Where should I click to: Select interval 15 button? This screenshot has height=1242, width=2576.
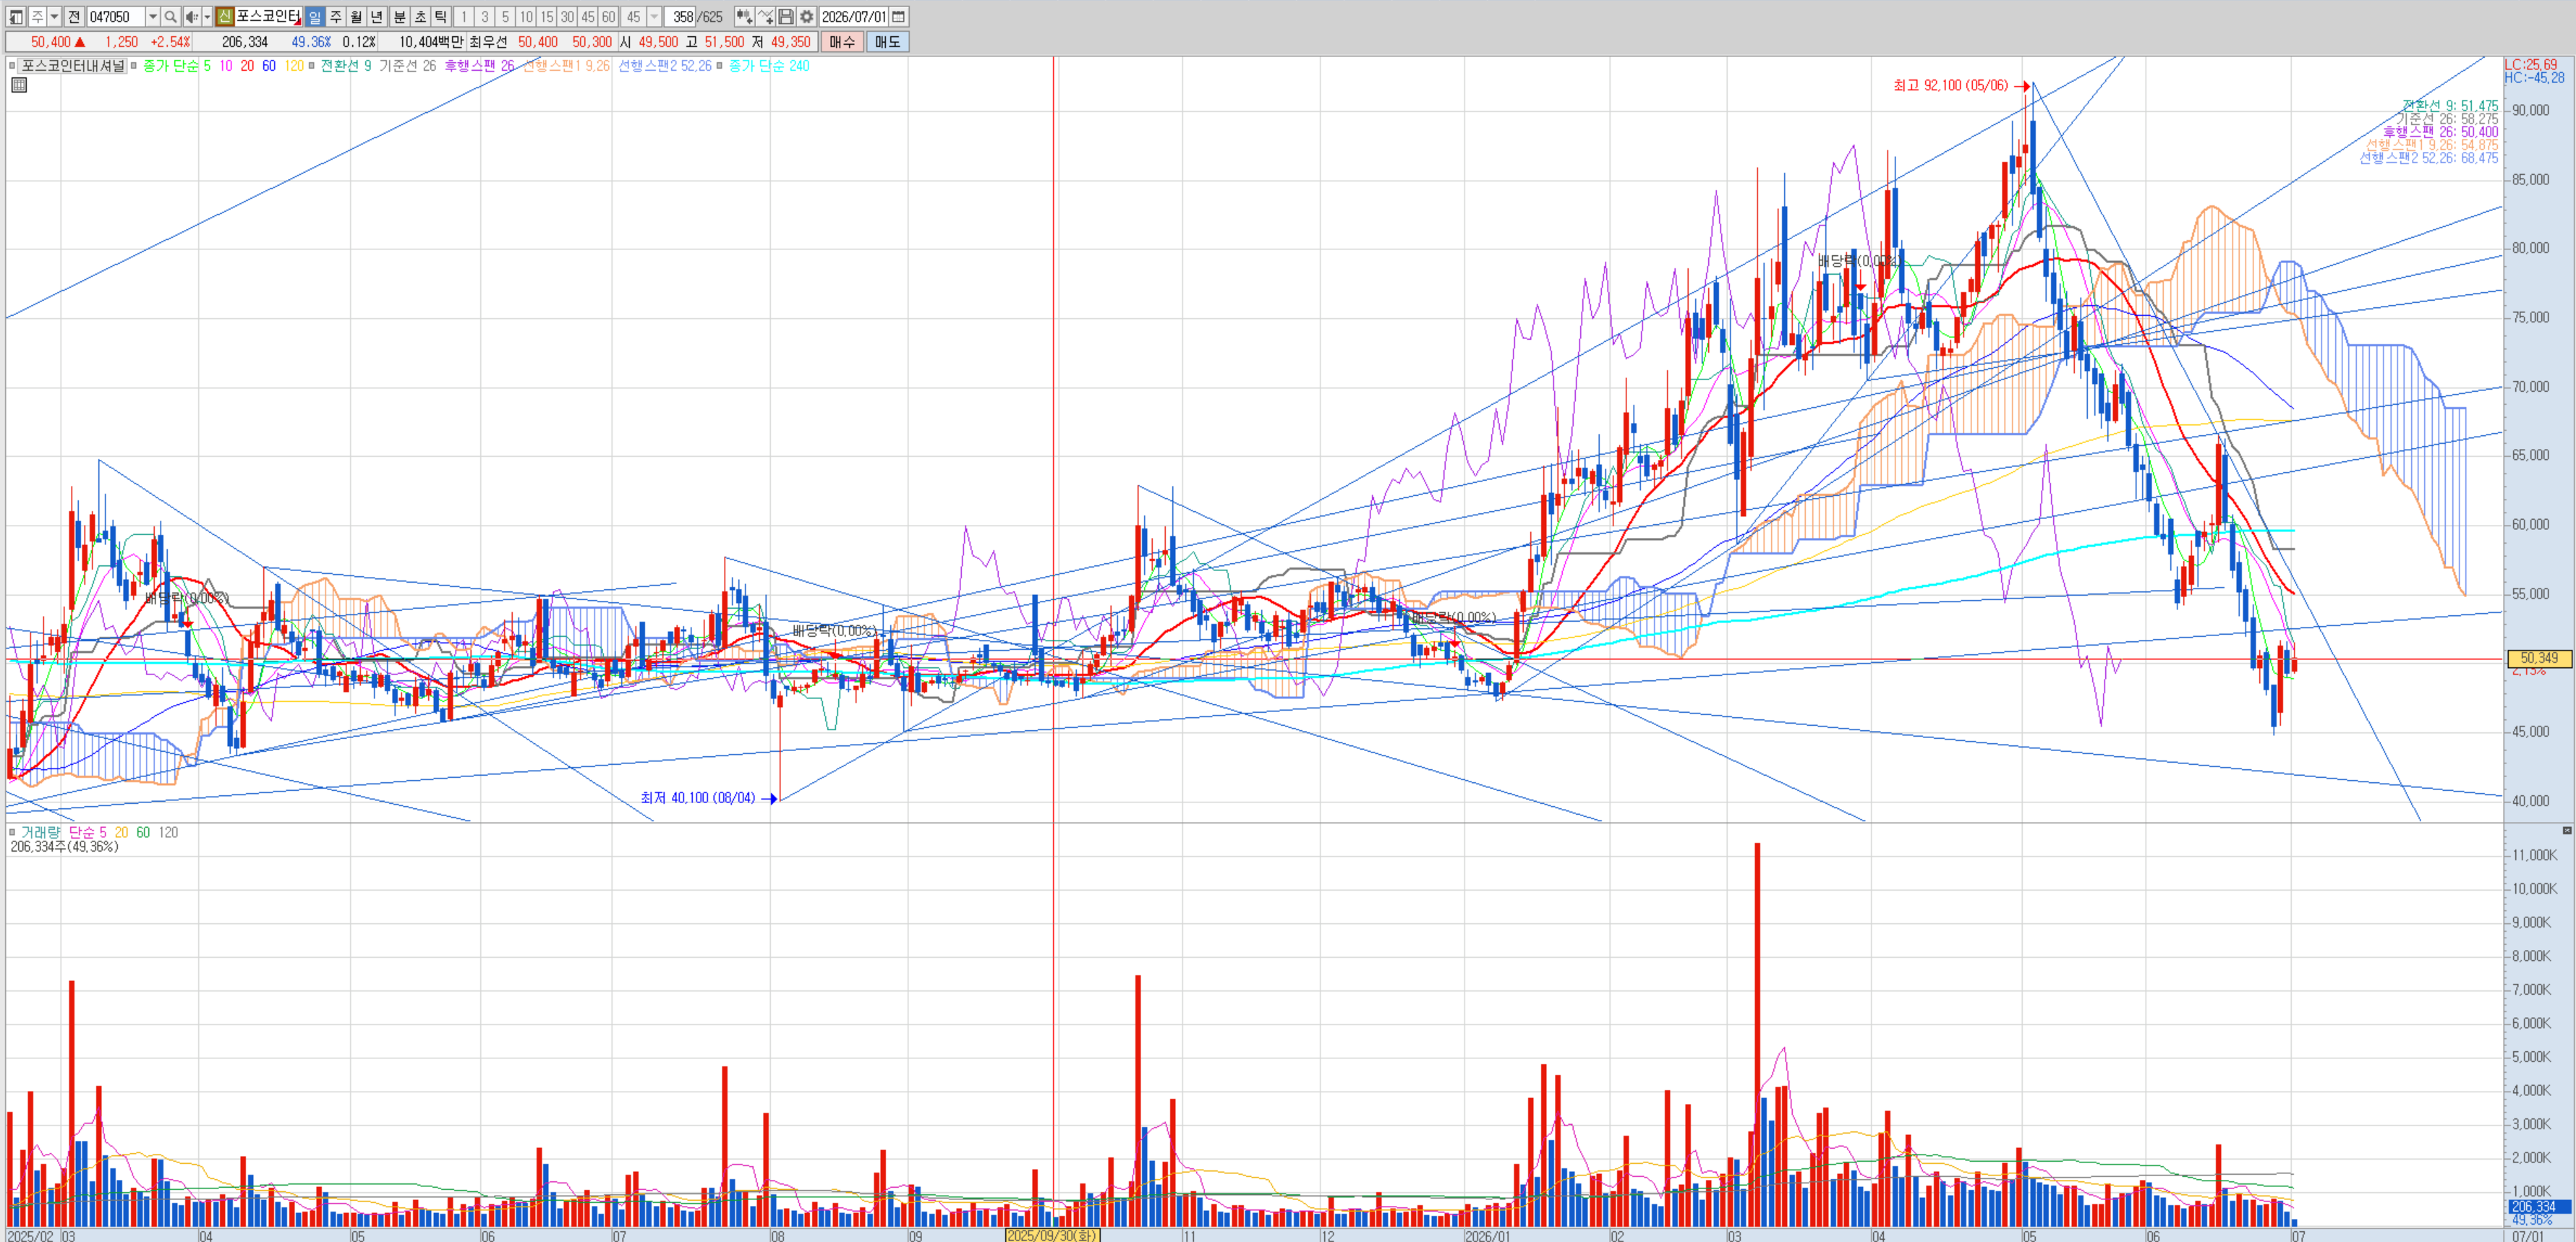point(547,17)
